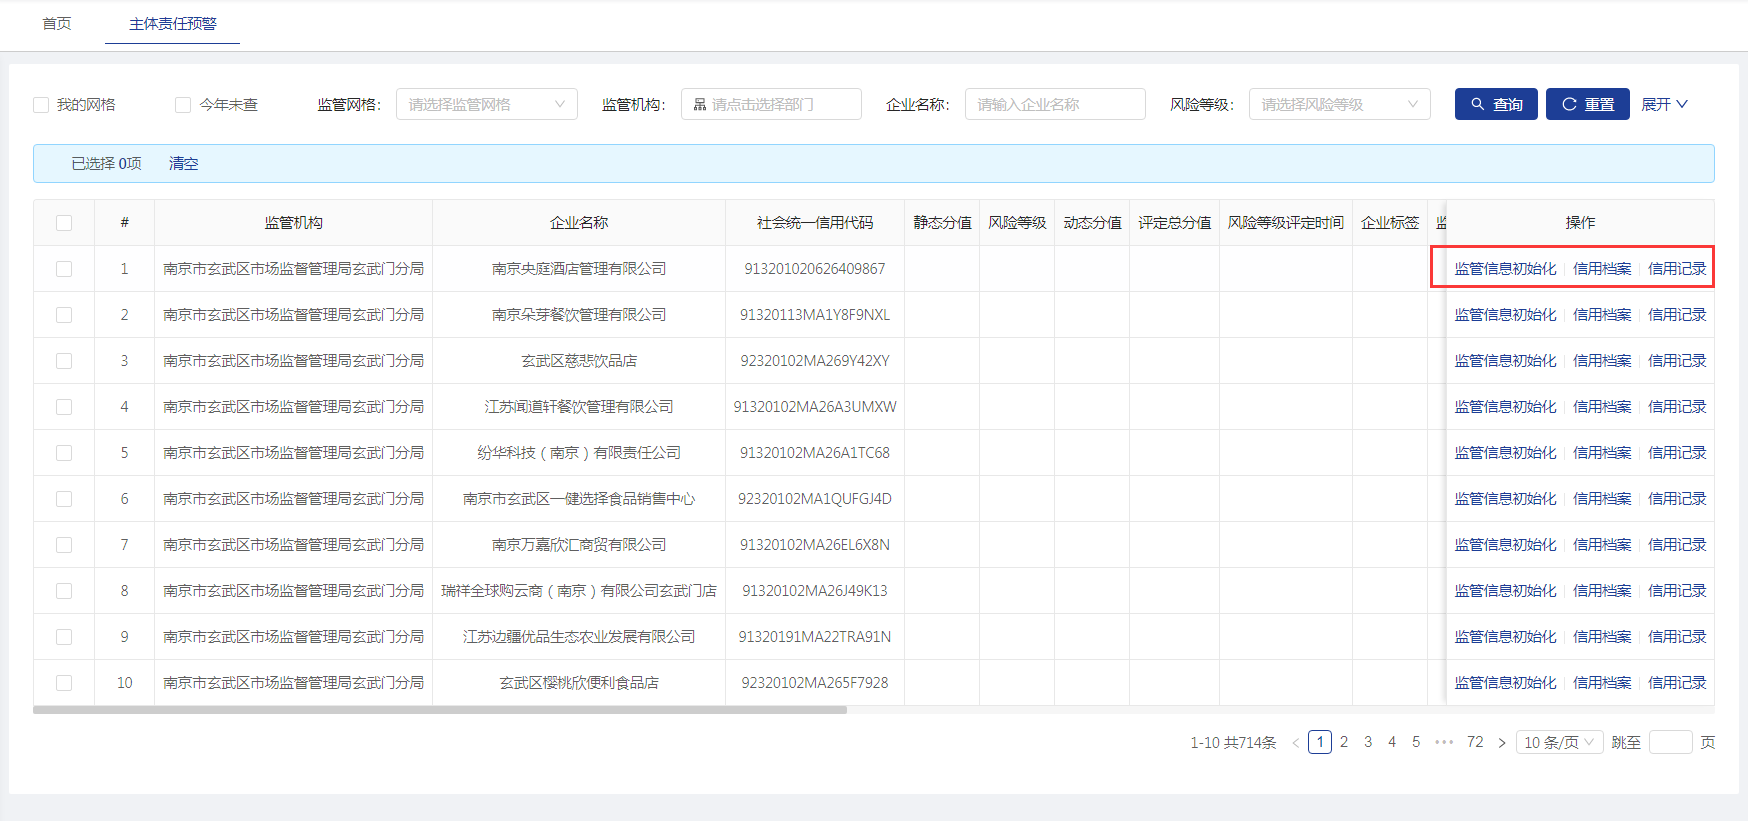Click 监管信息初始化 for row 5

(x=1505, y=453)
